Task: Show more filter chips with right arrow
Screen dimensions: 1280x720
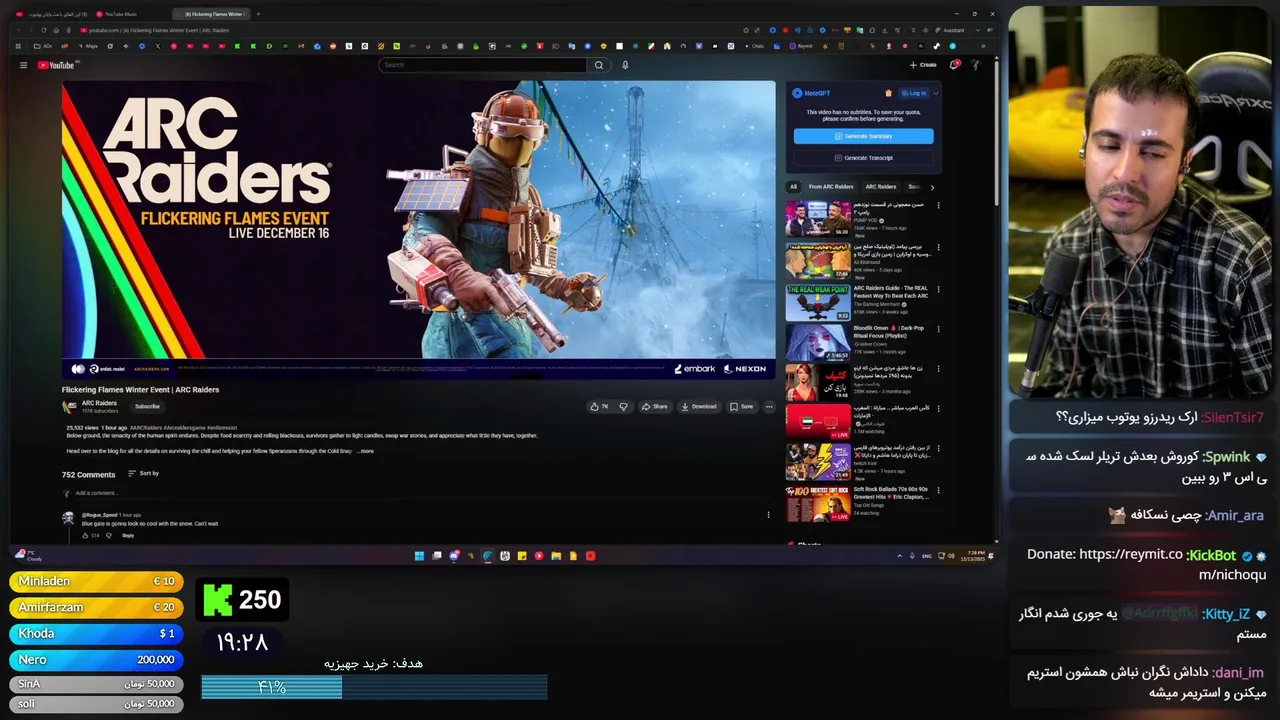Action: click(932, 187)
